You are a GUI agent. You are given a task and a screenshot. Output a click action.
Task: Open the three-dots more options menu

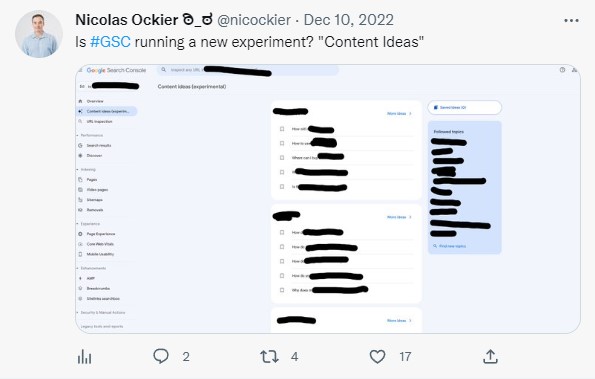pyautogui.click(x=571, y=20)
